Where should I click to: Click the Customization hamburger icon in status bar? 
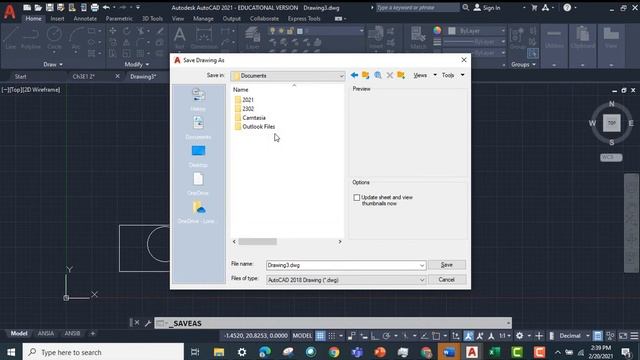coord(634,336)
